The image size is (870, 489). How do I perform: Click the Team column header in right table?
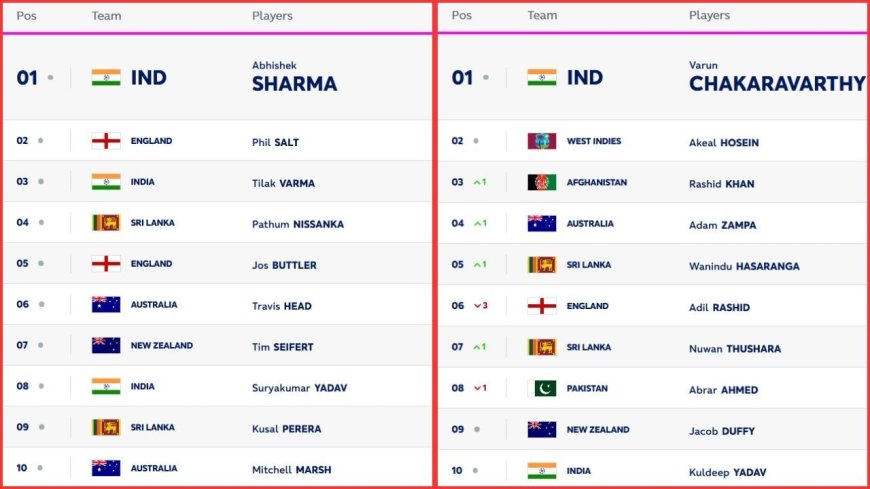(542, 16)
